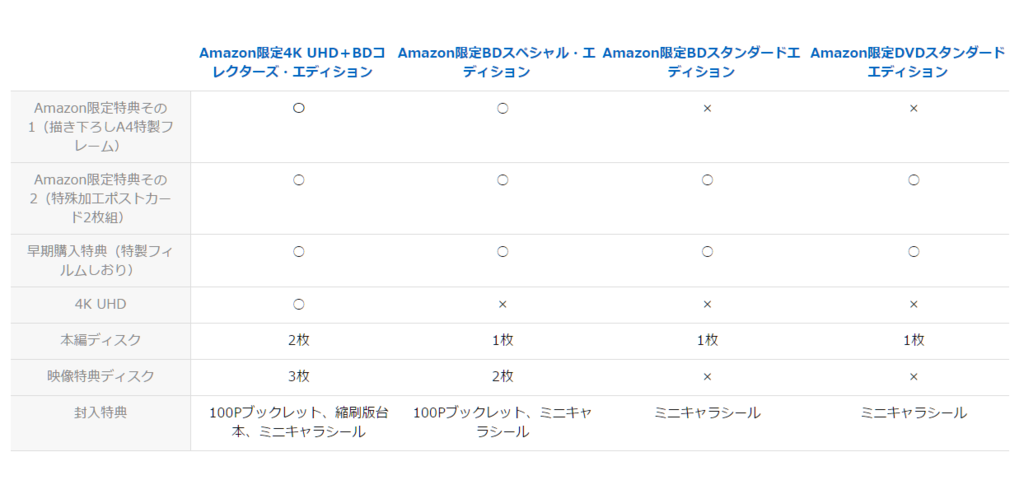Image resolution: width=1024 pixels, height=480 pixels.
Task: Click DVD edition's × in 特典その1 row
Action: click(x=913, y=108)
